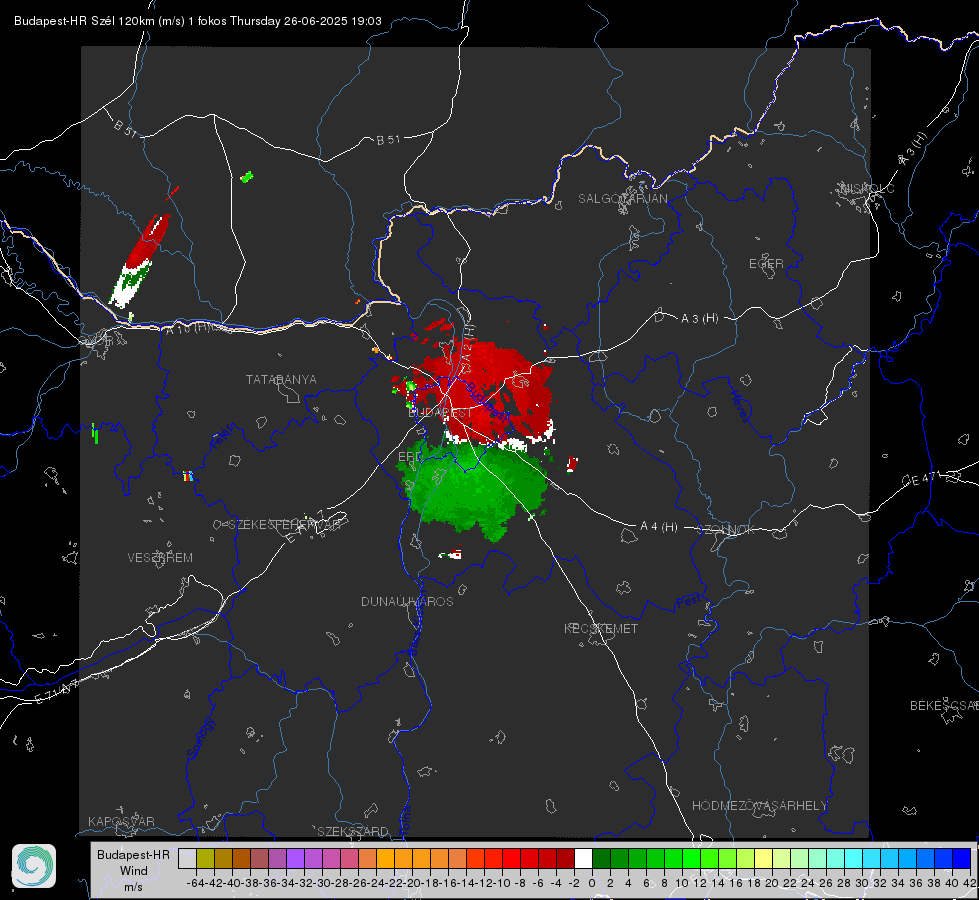Click the HungaroMet swirl logo icon
Viewport: 979px width, 900px height.
[34, 866]
